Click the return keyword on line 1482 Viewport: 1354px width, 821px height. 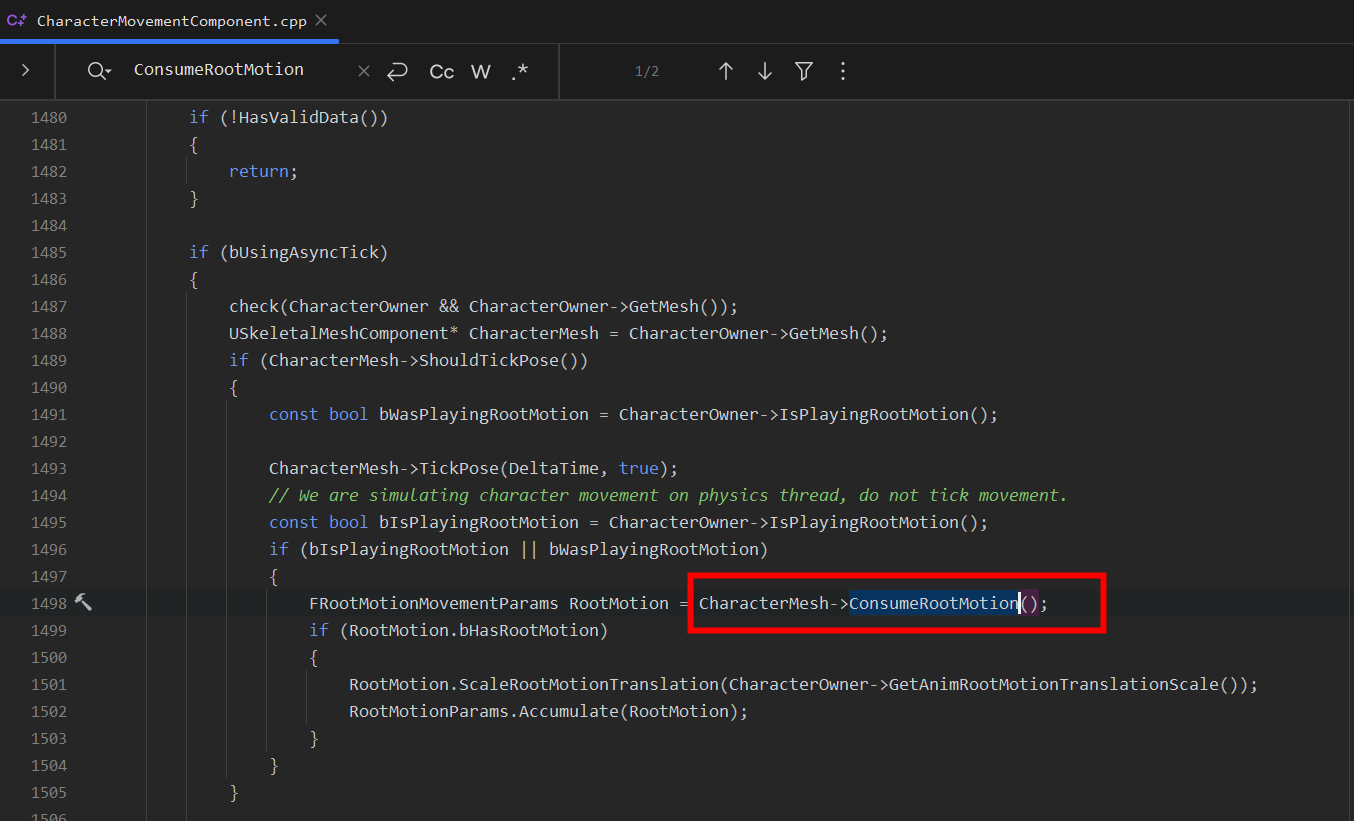click(259, 171)
